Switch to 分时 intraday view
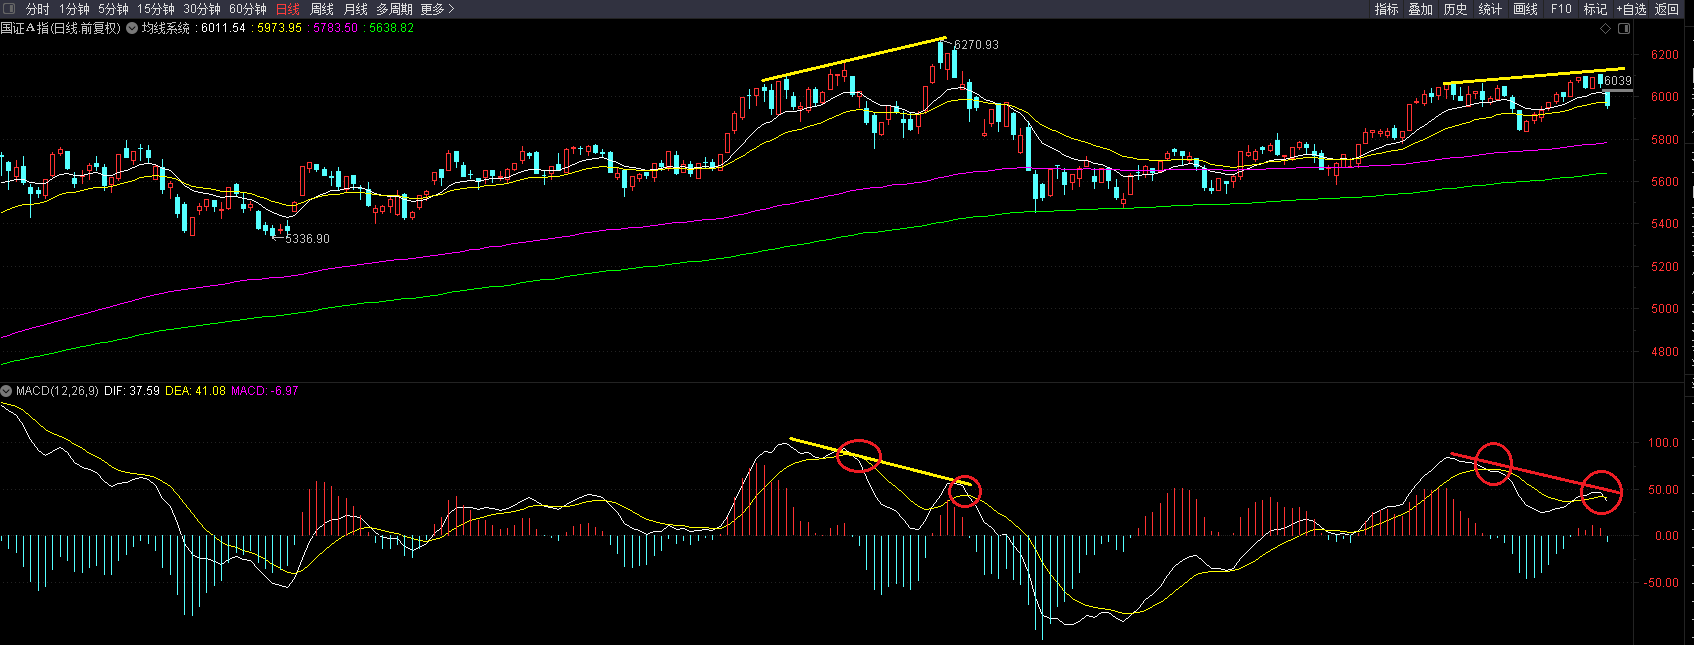 click(37, 9)
